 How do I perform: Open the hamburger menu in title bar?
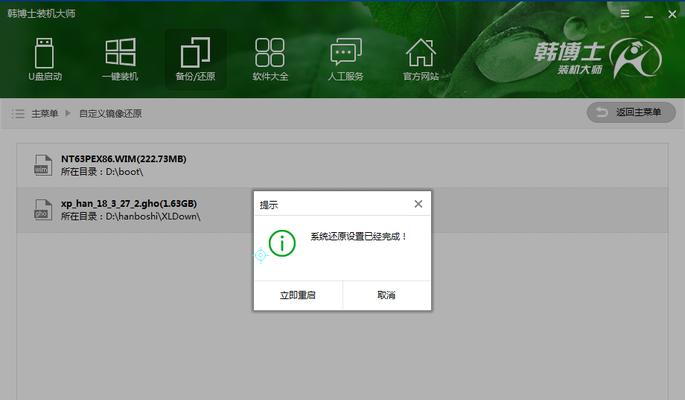pos(625,14)
